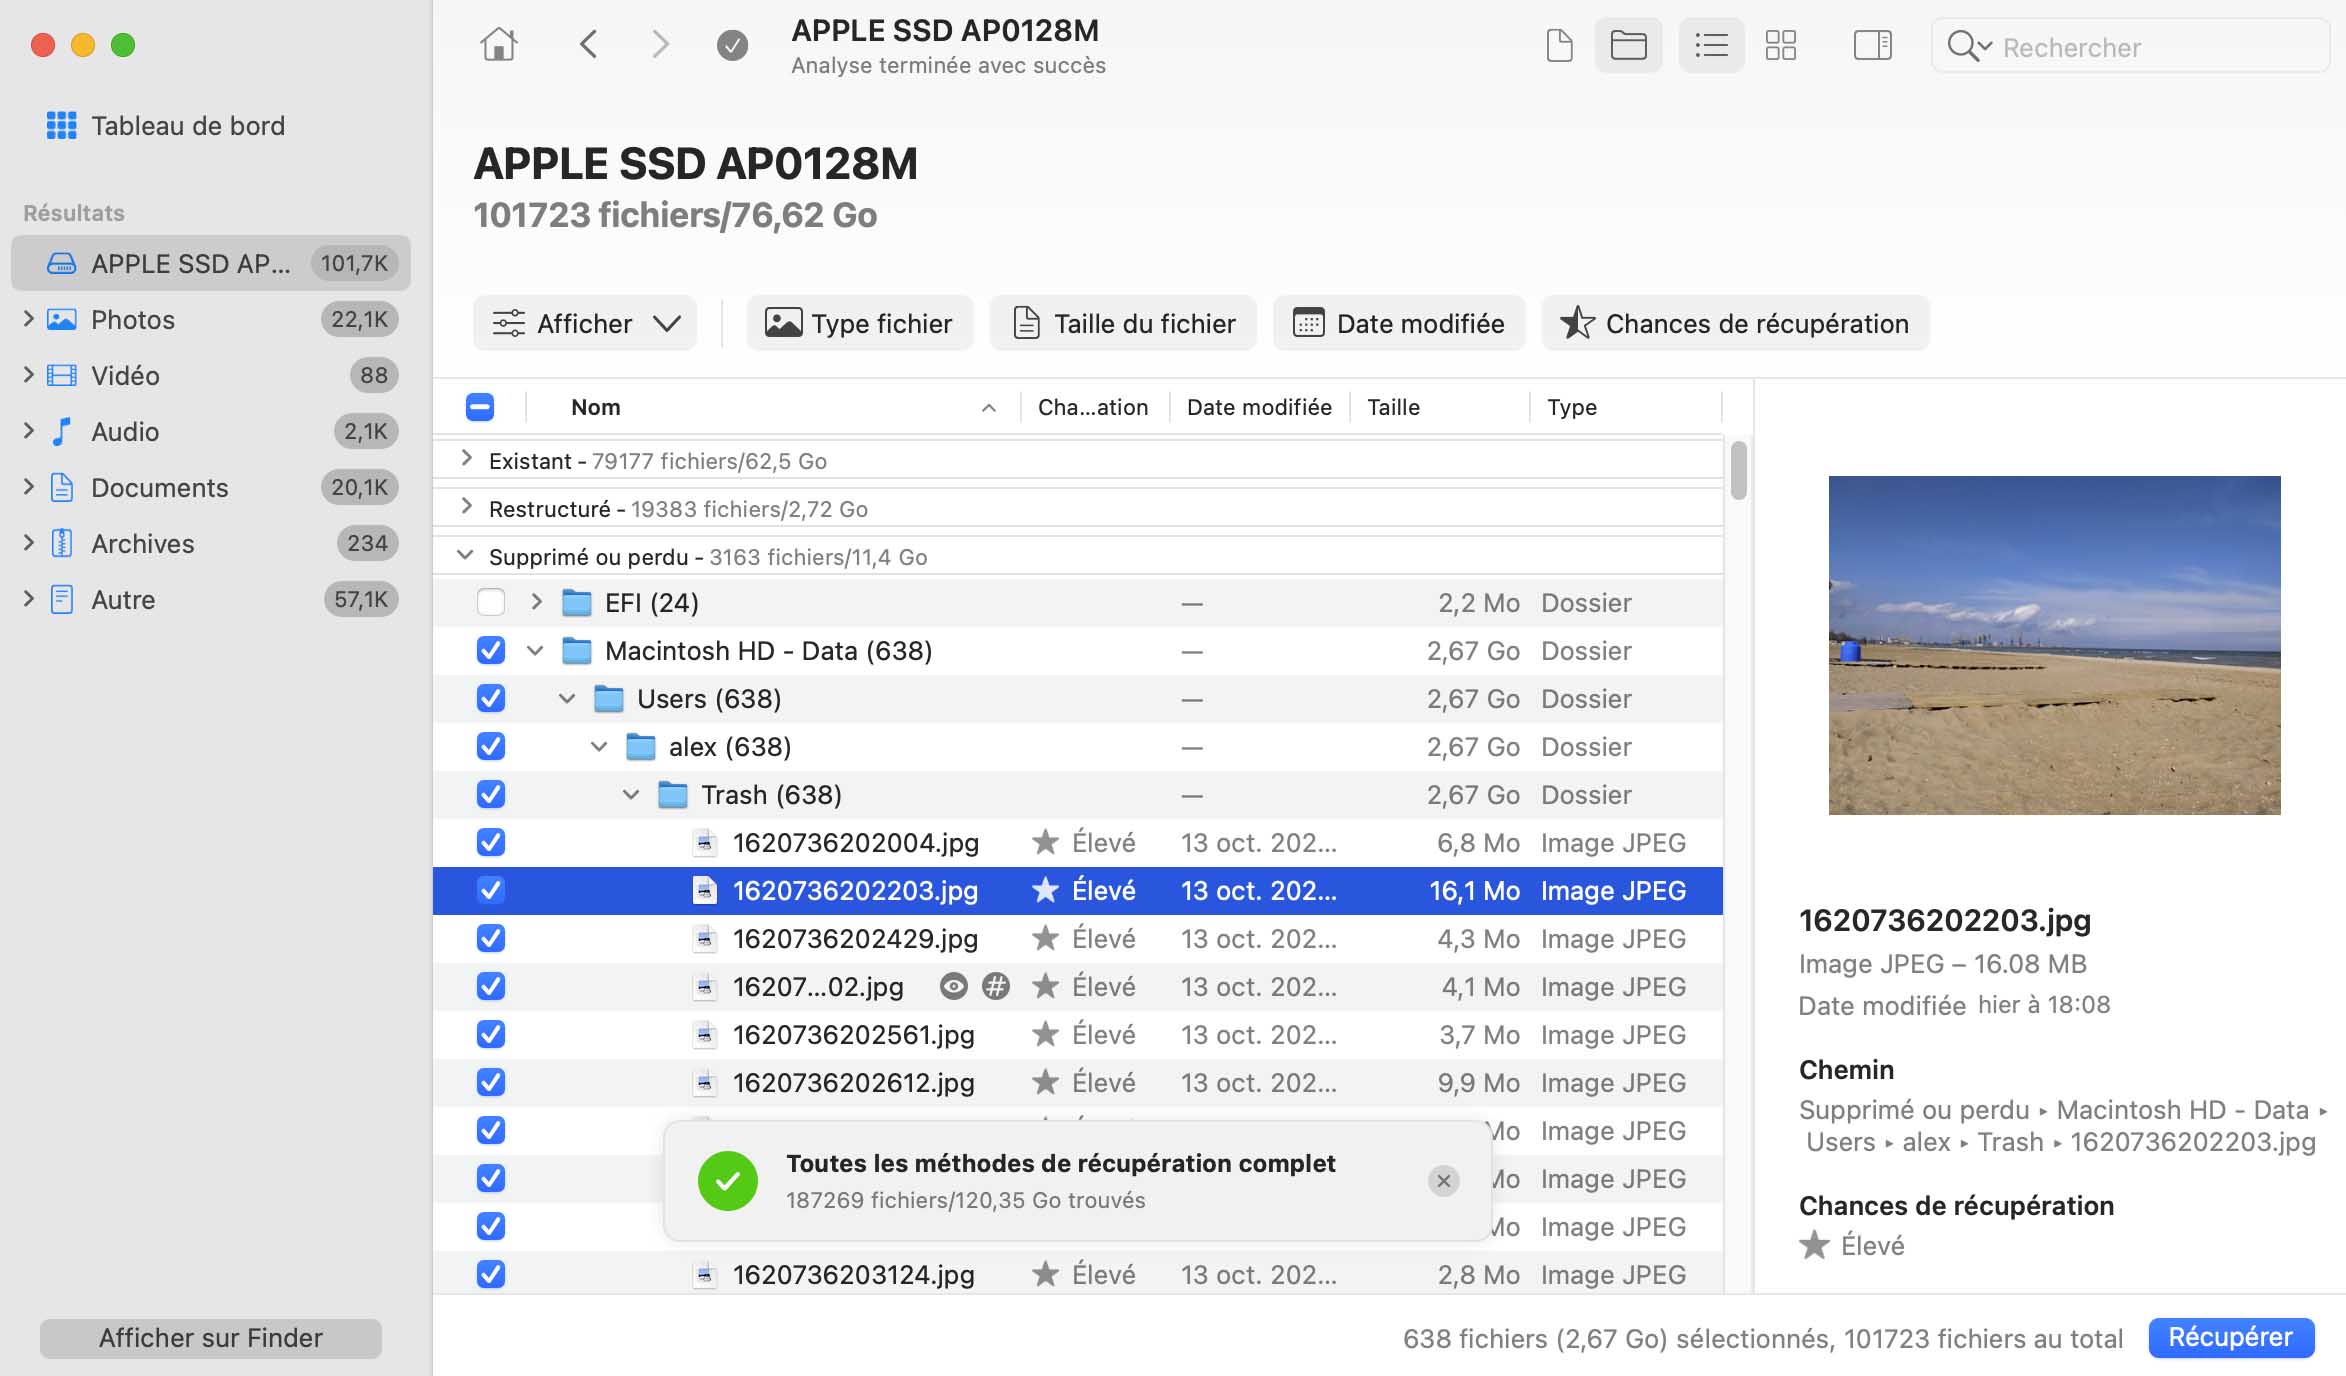The width and height of the screenshot is (2346, 1376).
Task: Click the search magnifier icon
Action: 1968,46
